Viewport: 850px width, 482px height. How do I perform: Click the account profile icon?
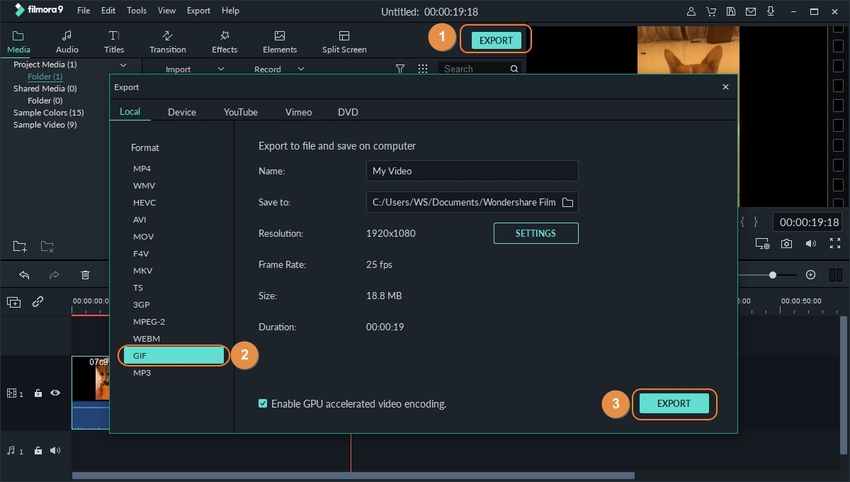tap(691, 11)
